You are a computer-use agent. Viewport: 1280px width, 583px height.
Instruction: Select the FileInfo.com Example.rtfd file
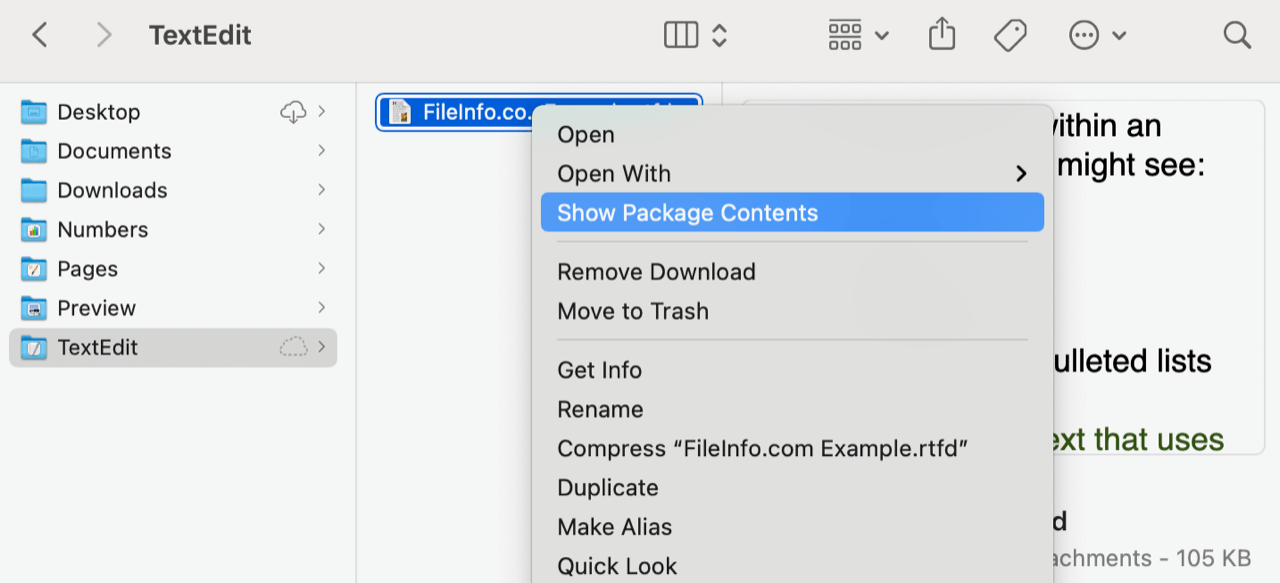tap(470, 112)
